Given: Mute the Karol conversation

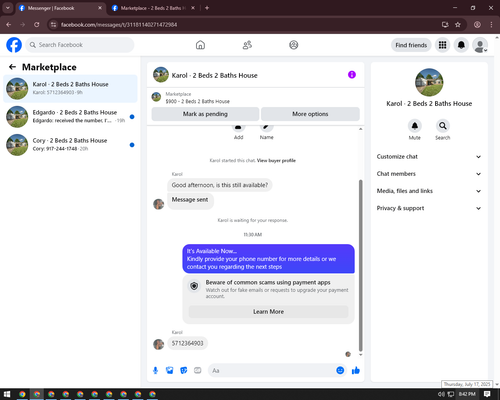Looking at the screenshot, I should tap(415, 126).
